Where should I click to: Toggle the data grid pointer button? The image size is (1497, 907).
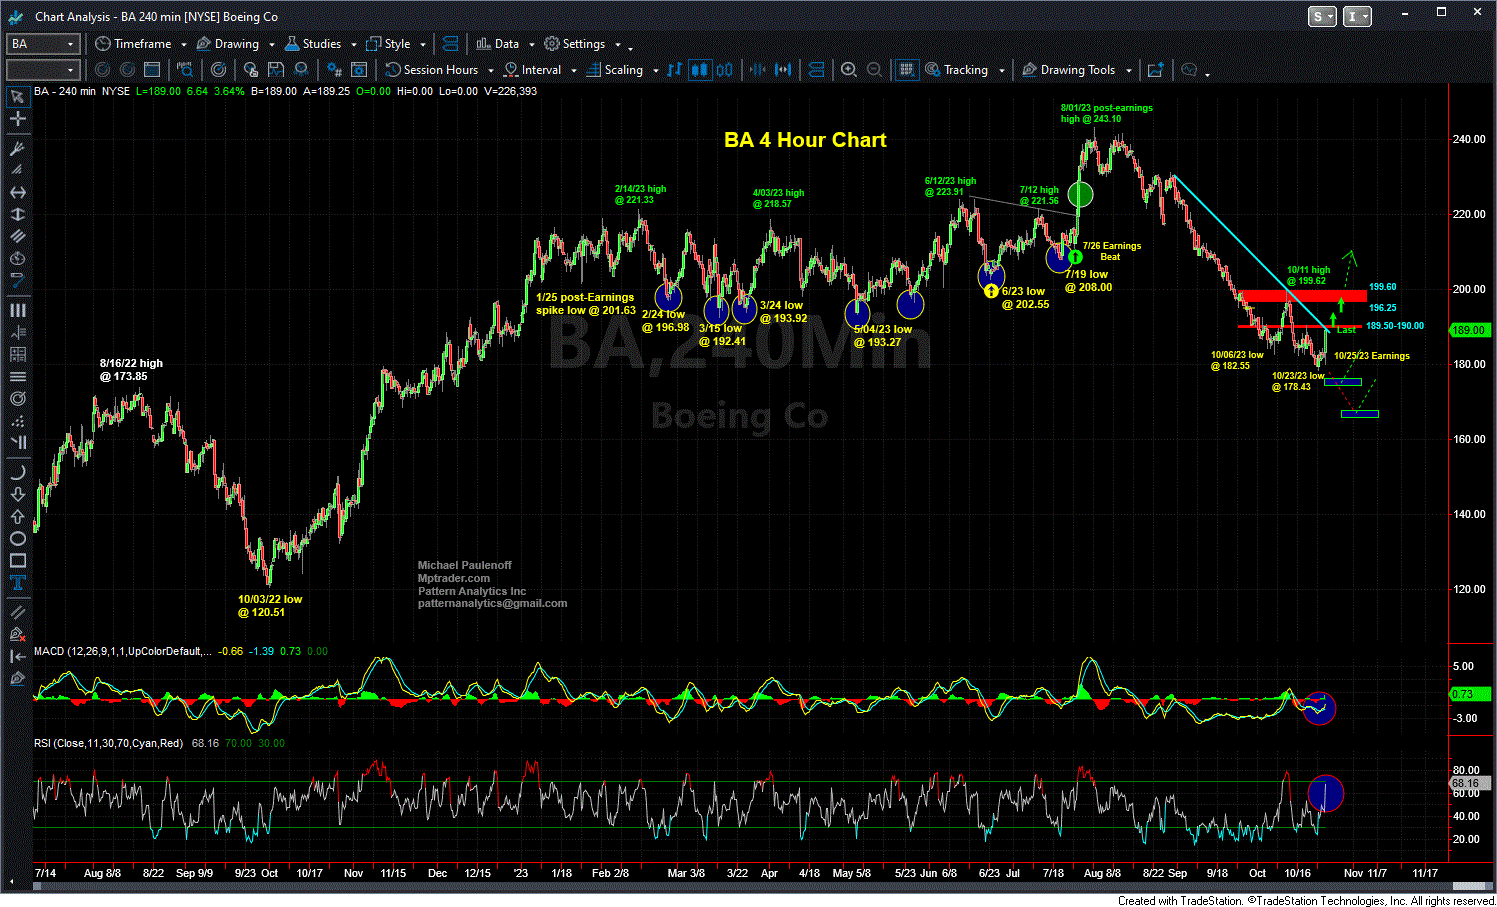907,70
